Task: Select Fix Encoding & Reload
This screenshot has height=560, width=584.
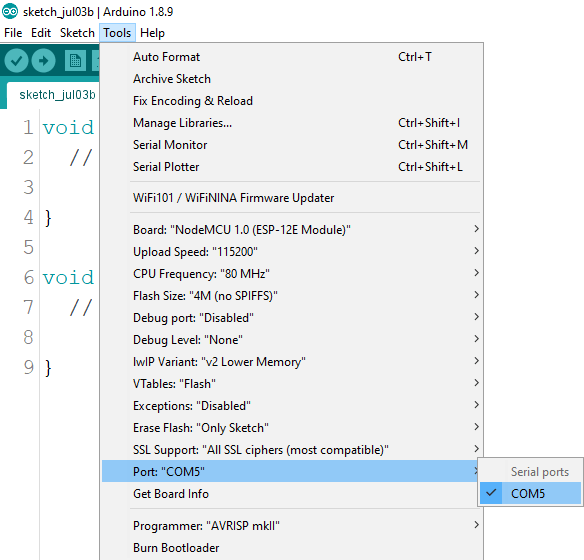Action: point(292,101)
